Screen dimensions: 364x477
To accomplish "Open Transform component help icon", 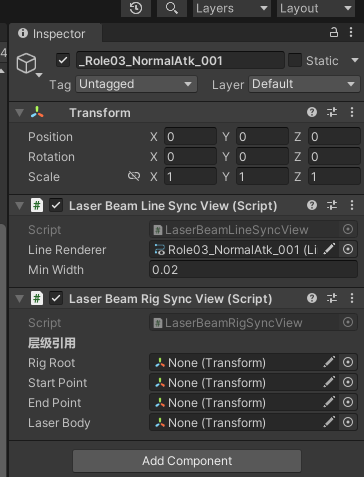I will click(312, 112).
